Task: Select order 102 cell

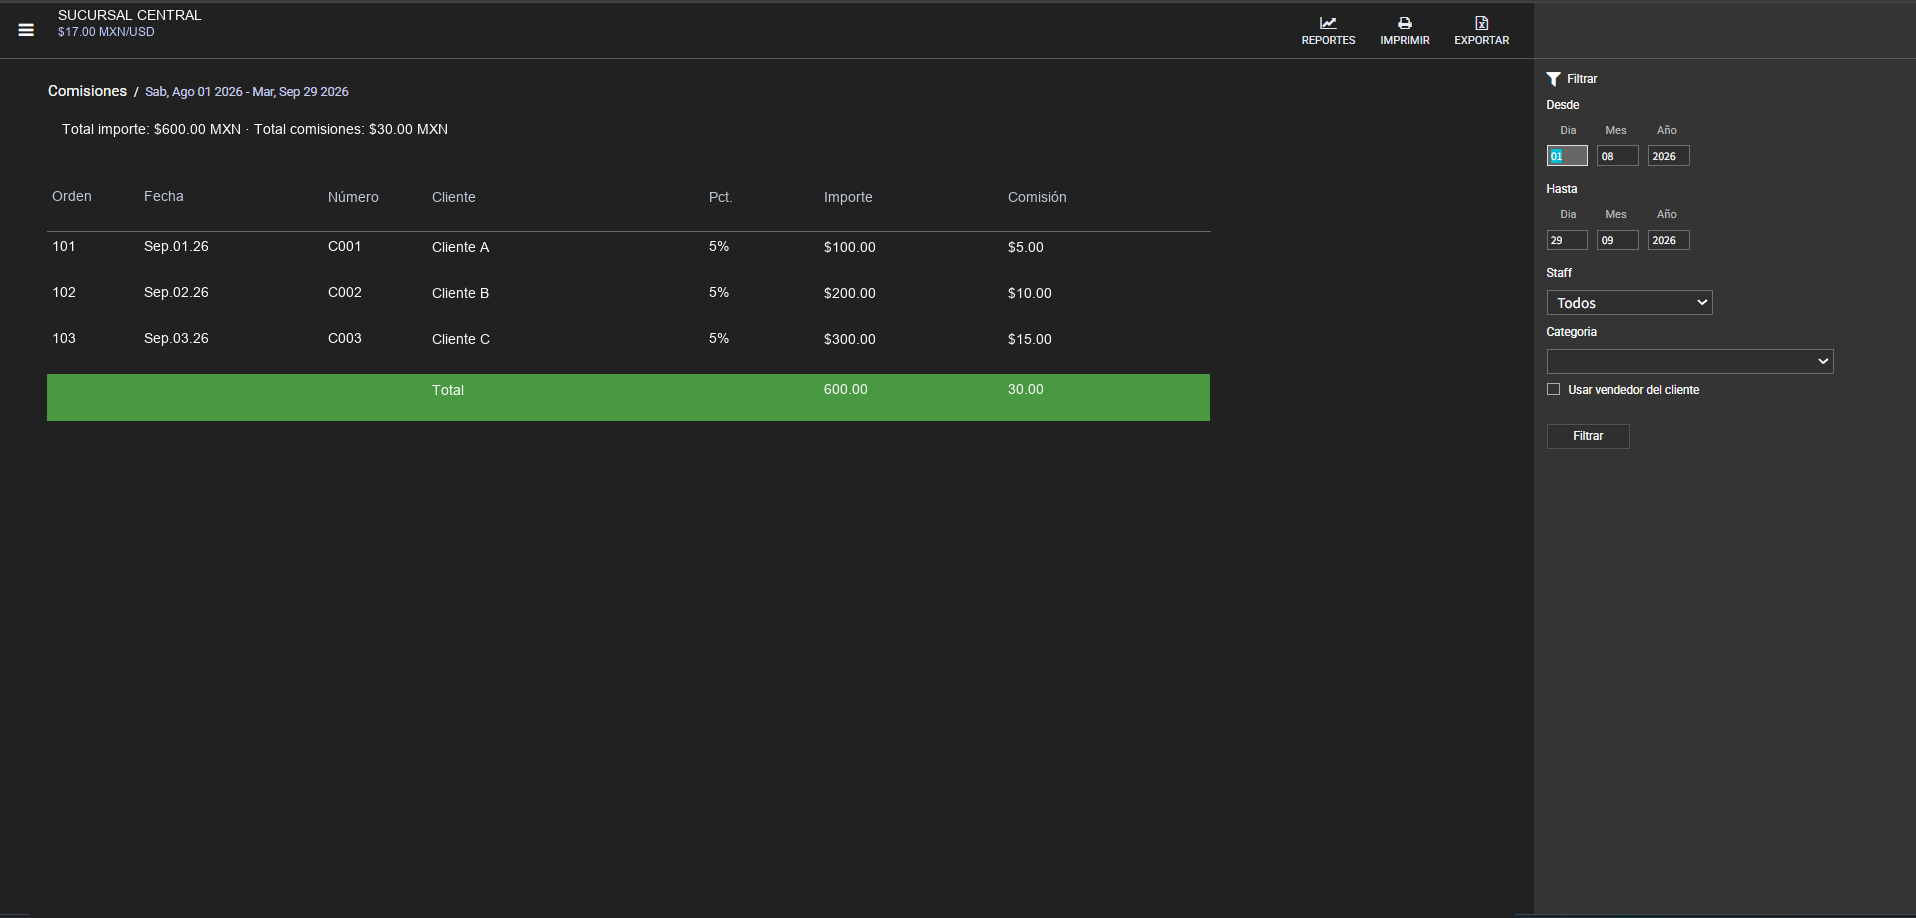Action: 64,292
